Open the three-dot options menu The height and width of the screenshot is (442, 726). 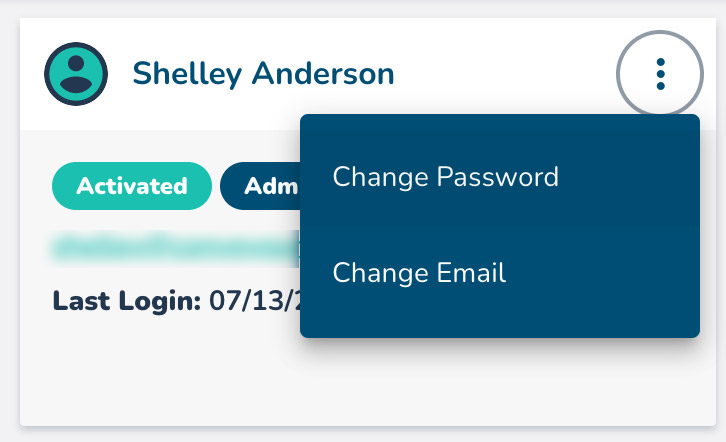click(x=660, y=74)
